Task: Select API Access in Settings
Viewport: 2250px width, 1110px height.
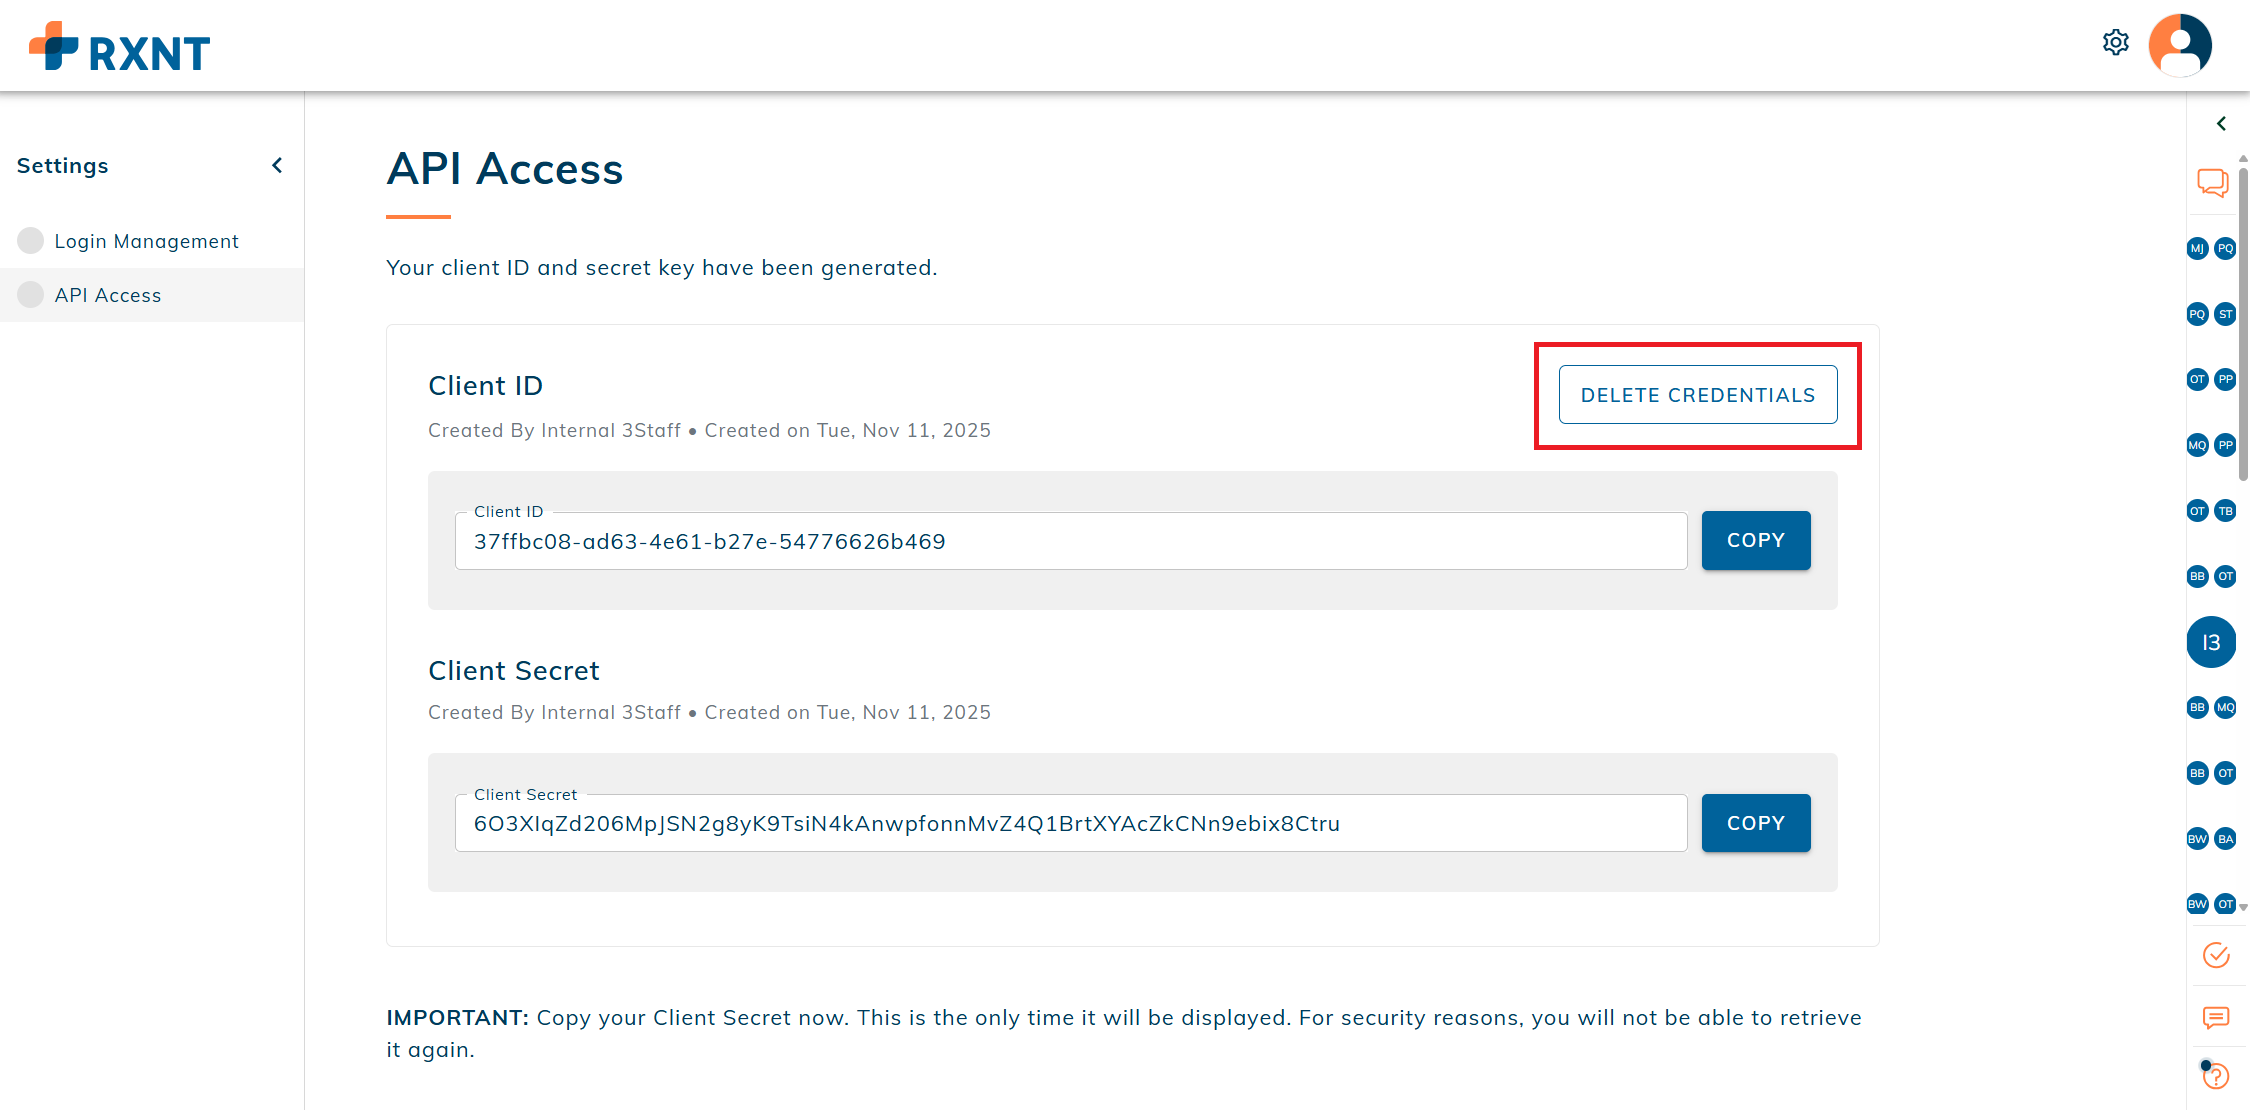Action: point(108,295)
